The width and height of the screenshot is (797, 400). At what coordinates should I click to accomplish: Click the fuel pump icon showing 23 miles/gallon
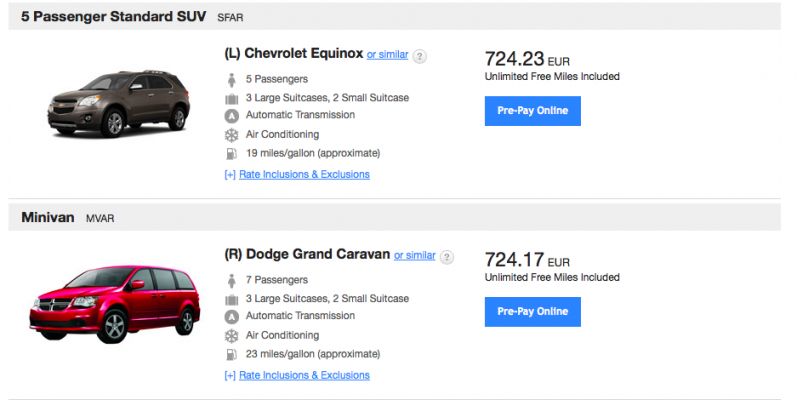pyautogui.click(x=231, y=354)
